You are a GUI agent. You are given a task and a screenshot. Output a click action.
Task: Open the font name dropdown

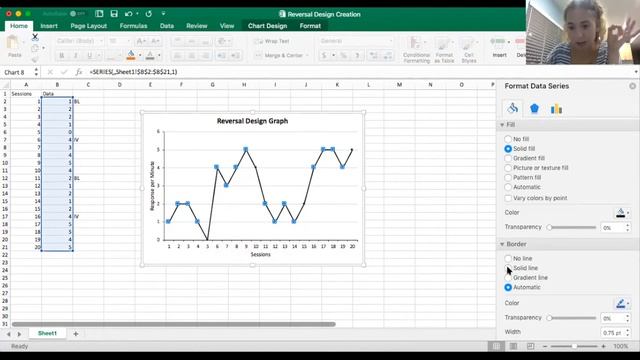[x=101, y=41]
